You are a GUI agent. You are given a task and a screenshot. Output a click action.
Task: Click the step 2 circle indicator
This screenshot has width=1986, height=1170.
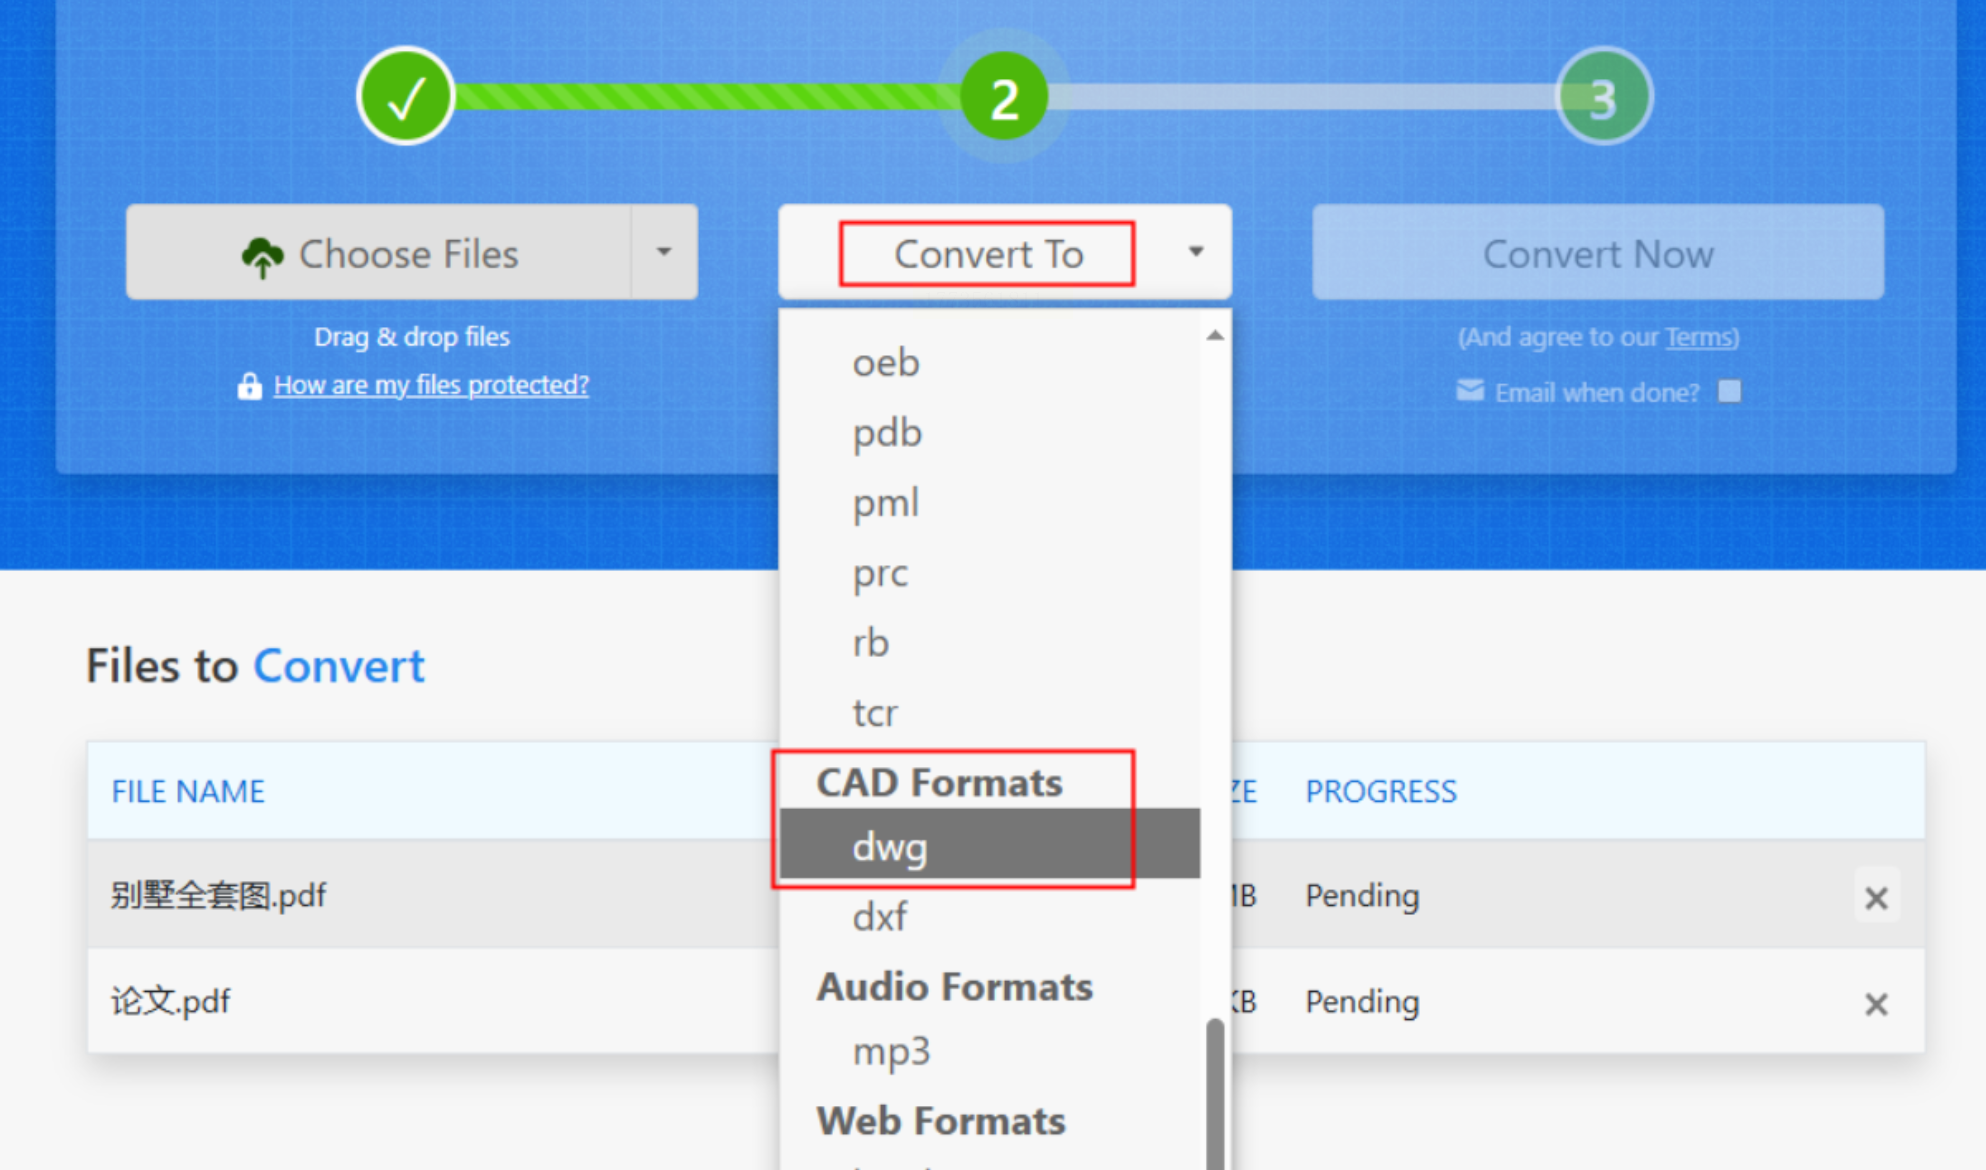click(x=1004, y=98)
